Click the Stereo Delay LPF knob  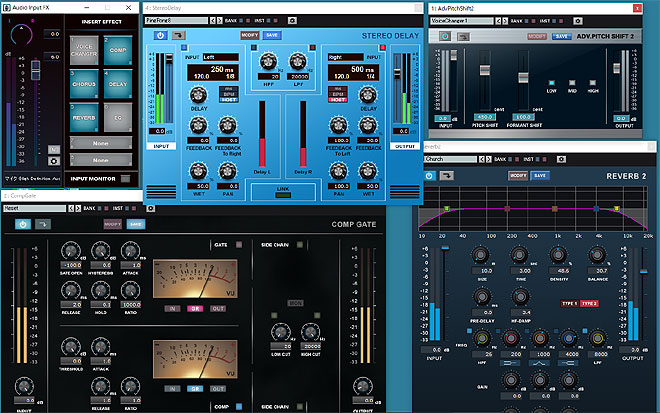(x=298, y=61)
